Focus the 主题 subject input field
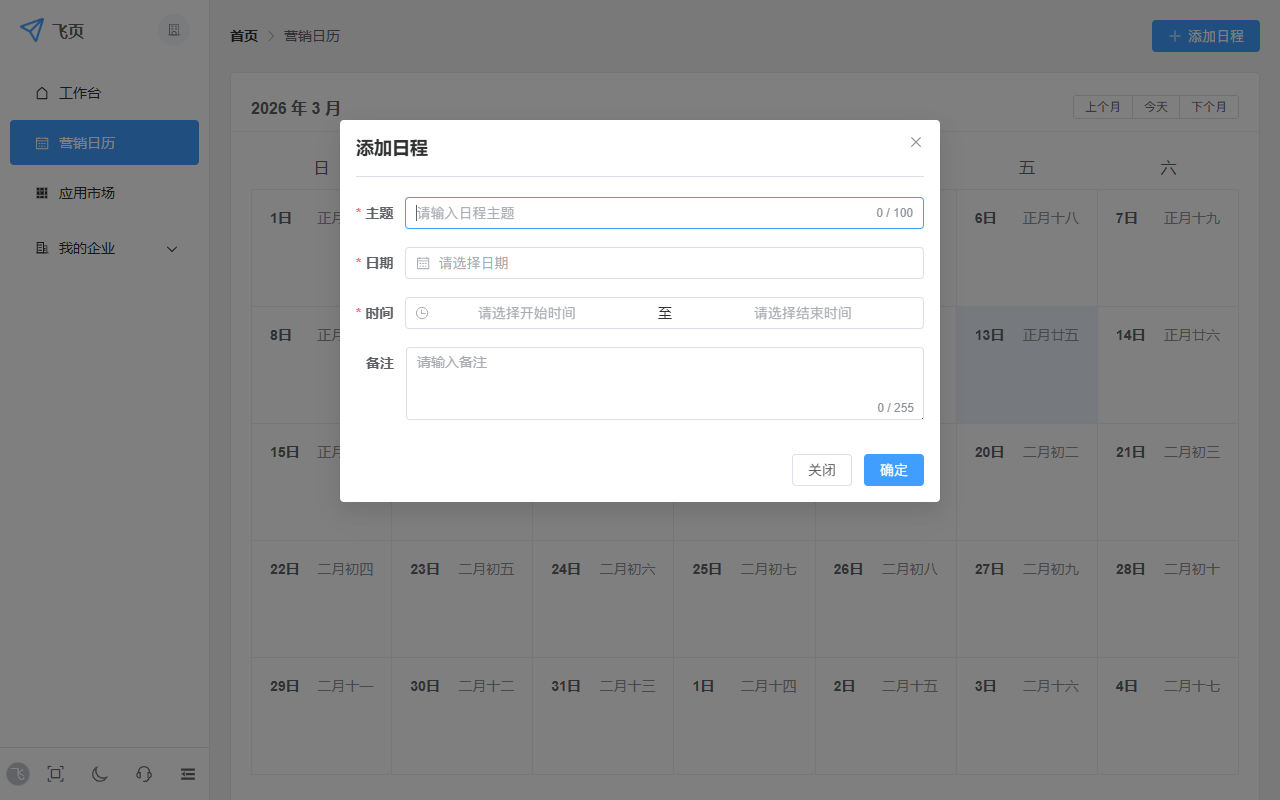The width and height of the screenshot is (1280, 800). tap(640, 213)
